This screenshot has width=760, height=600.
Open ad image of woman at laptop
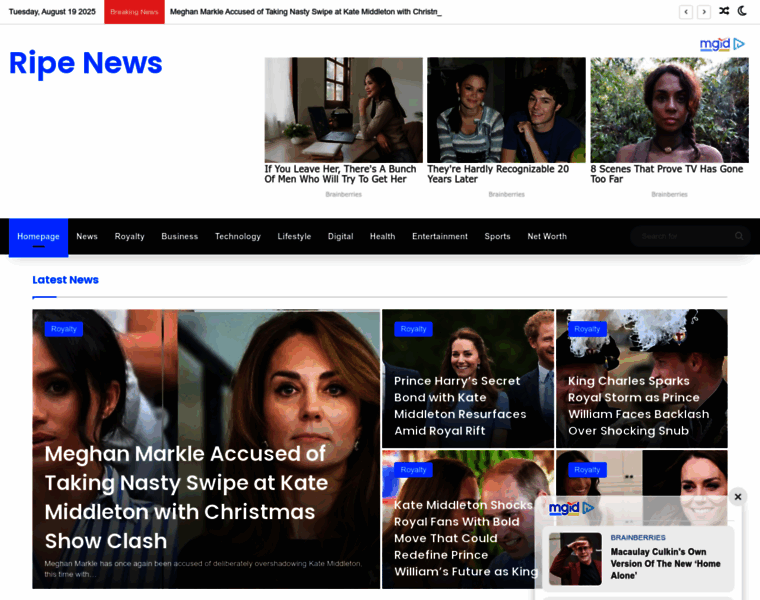343,110
